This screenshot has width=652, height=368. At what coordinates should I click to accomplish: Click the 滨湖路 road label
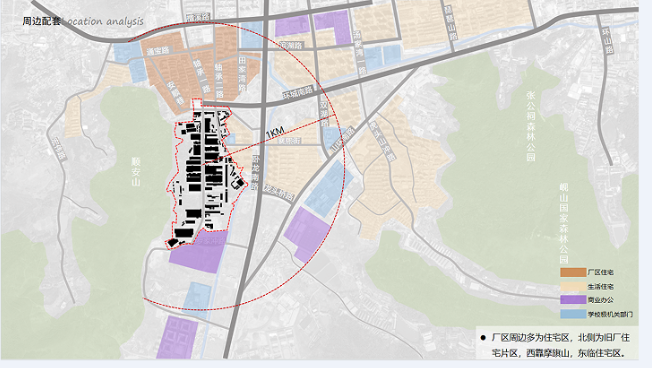(291, 45)
